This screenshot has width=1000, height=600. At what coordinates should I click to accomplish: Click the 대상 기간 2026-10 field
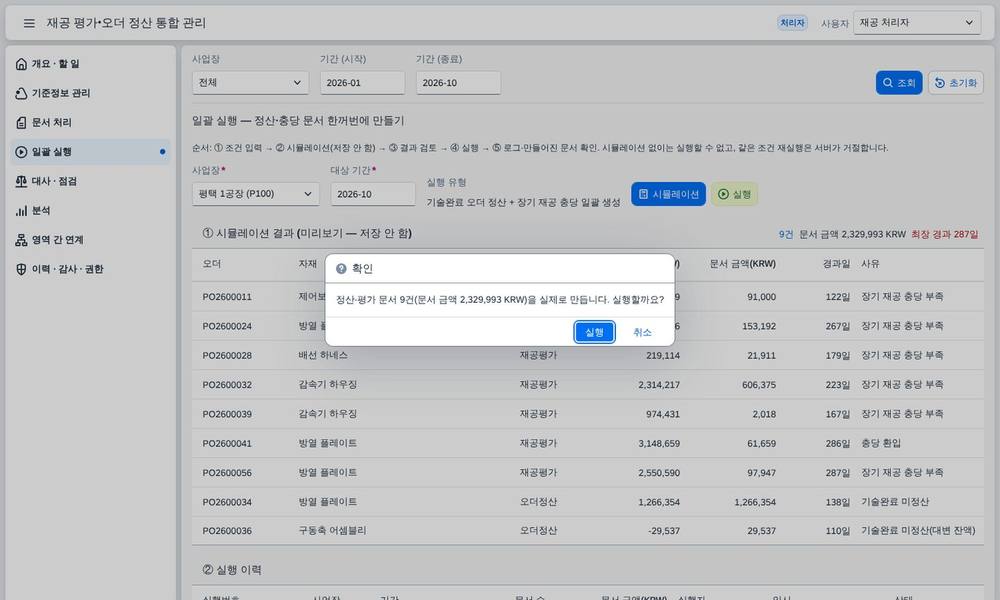pyautogui.click(x=372, y=194)
